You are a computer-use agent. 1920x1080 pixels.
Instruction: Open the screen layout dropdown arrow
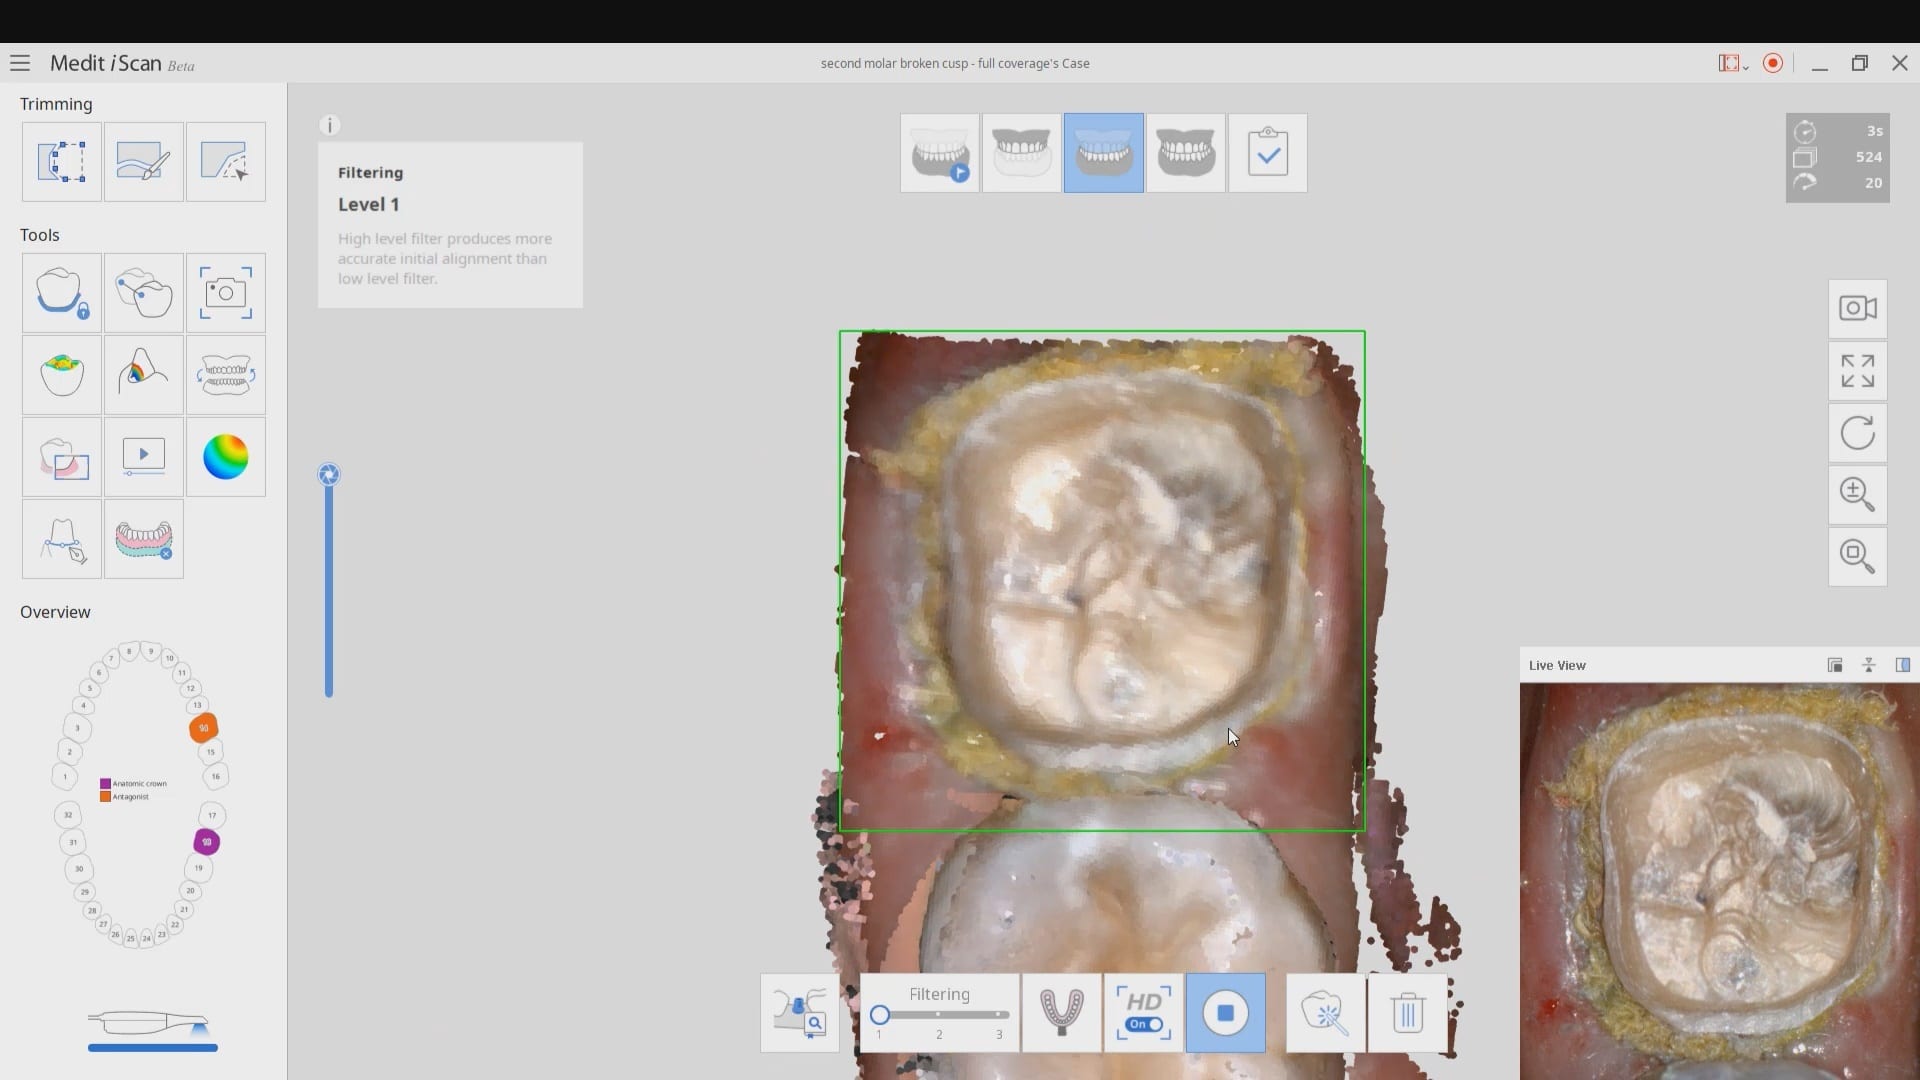pos(1746,67)
